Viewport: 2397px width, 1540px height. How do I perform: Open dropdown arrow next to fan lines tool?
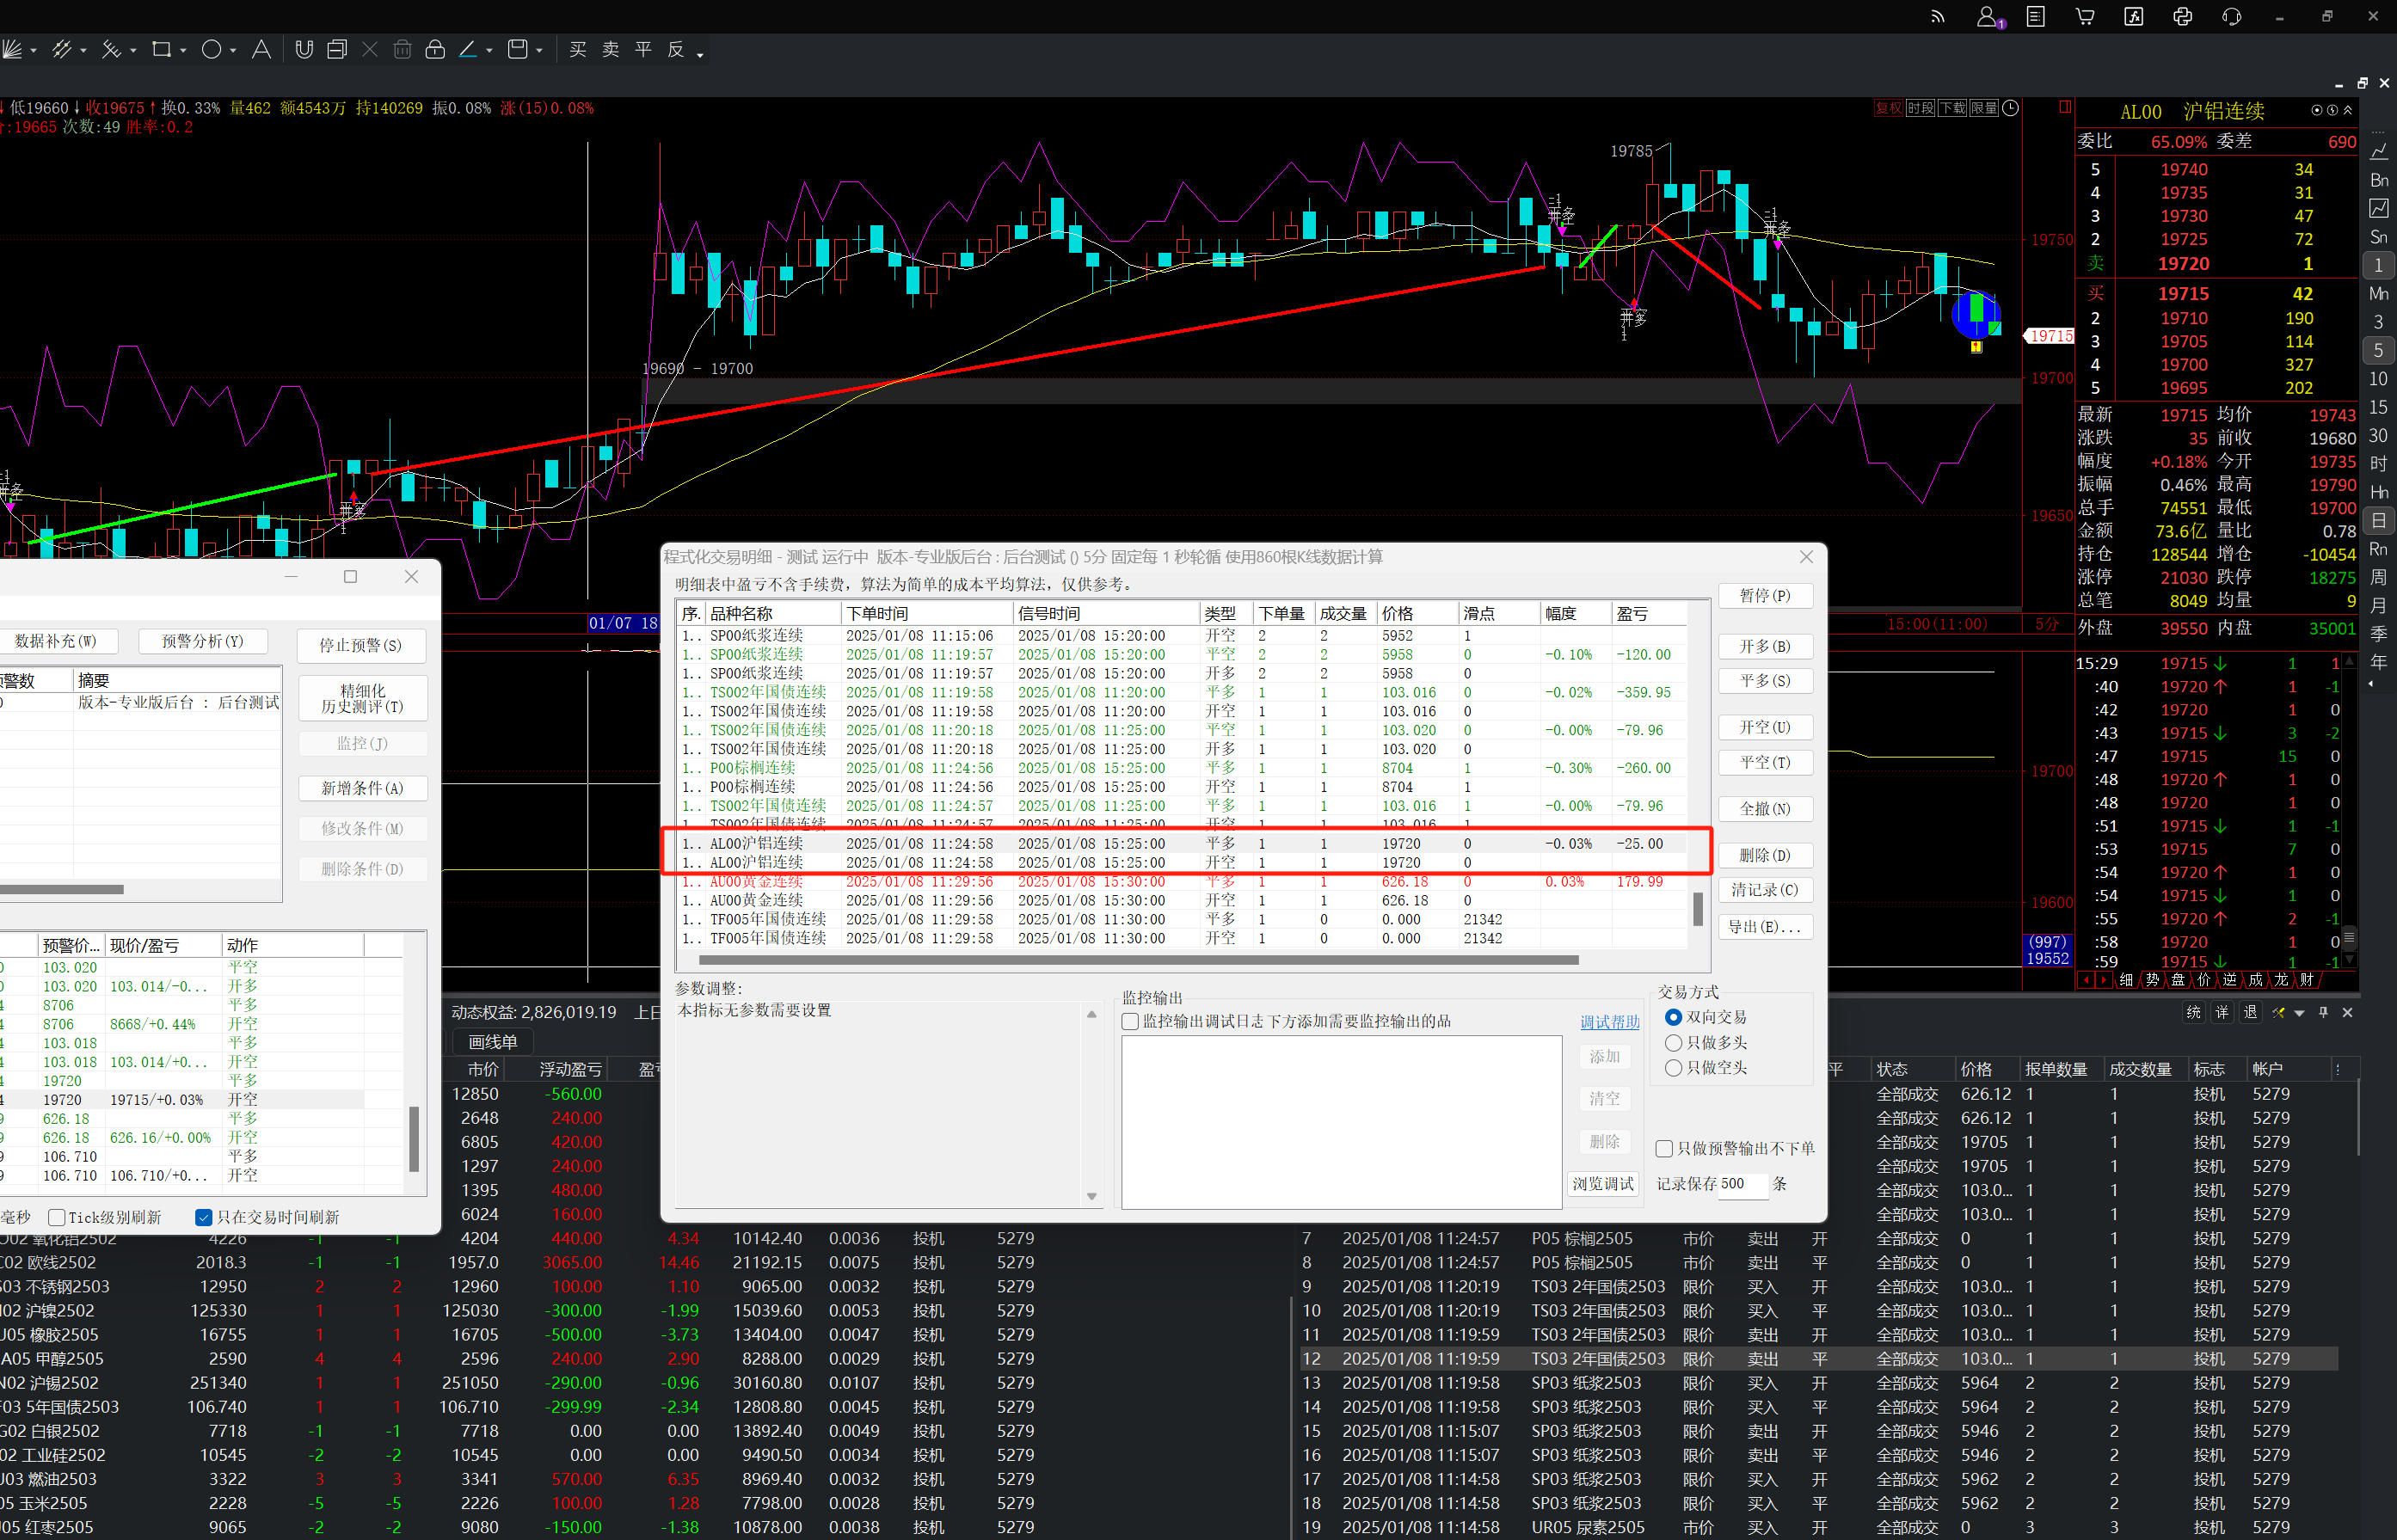[34, 51]
